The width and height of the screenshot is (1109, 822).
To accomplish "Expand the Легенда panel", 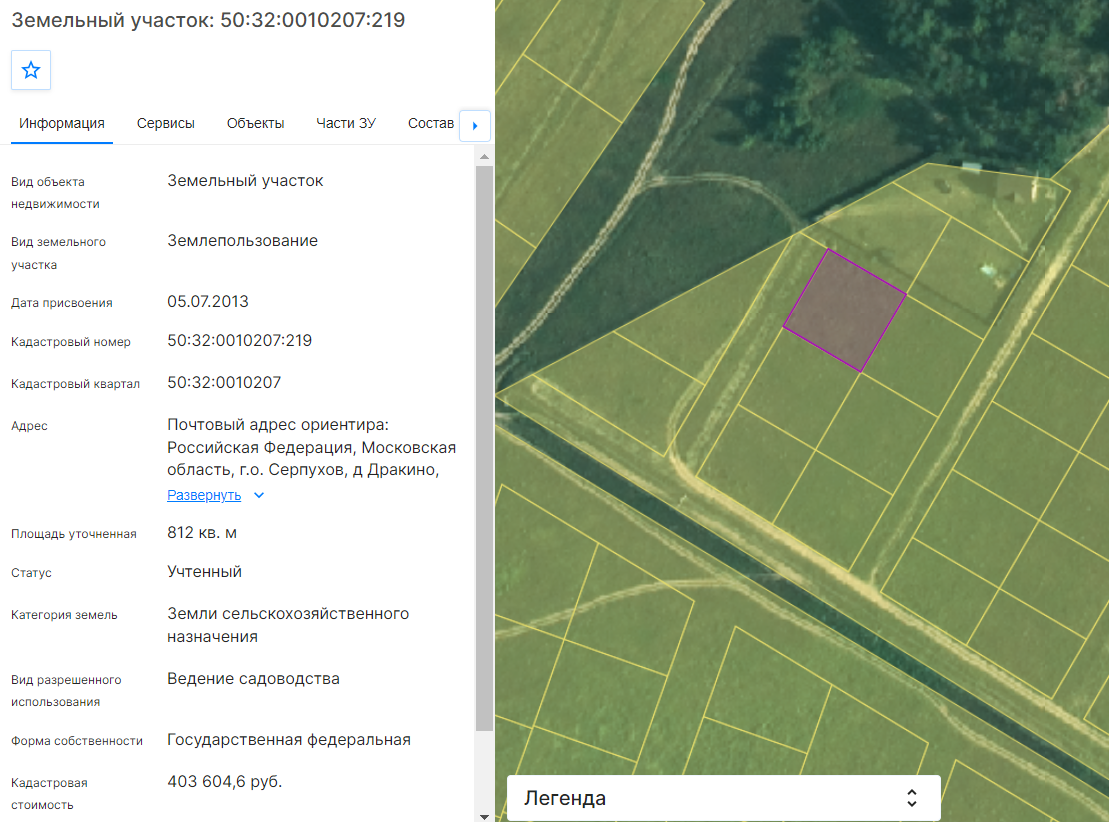I will (724, 798).
